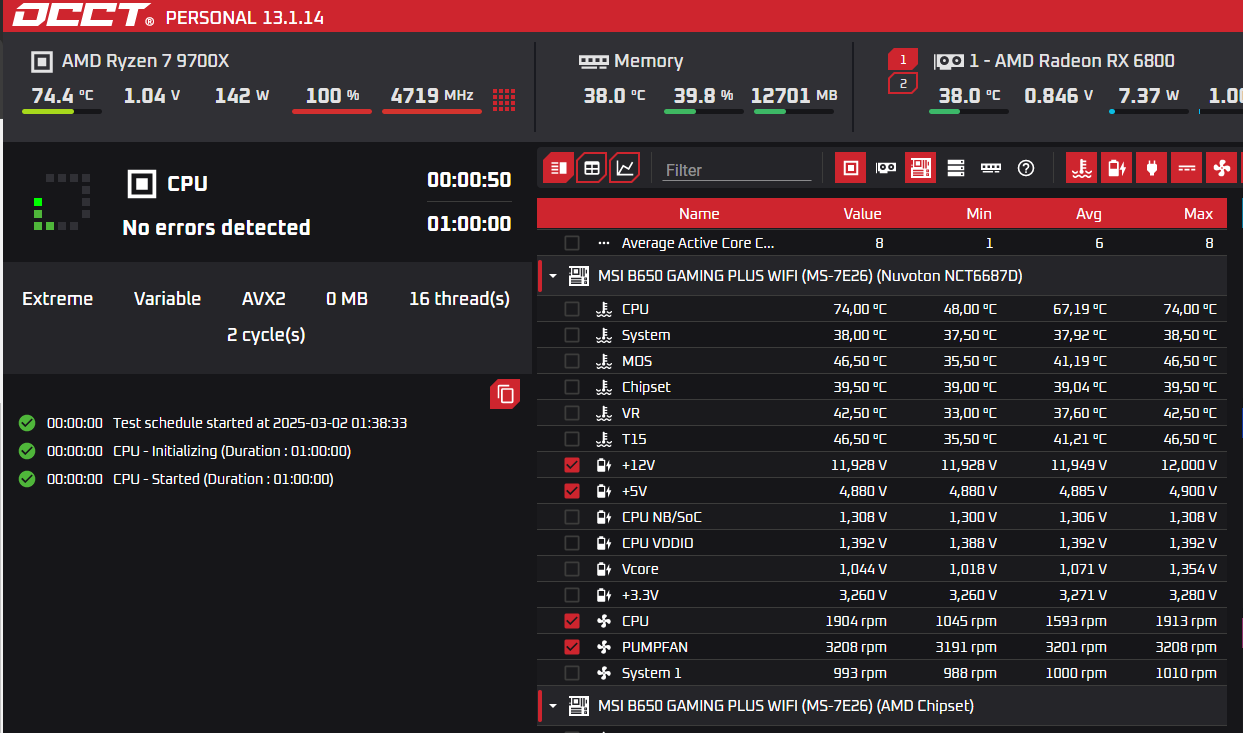Click the CPU temperature 74.4 °C progress bar

[61, 112]
